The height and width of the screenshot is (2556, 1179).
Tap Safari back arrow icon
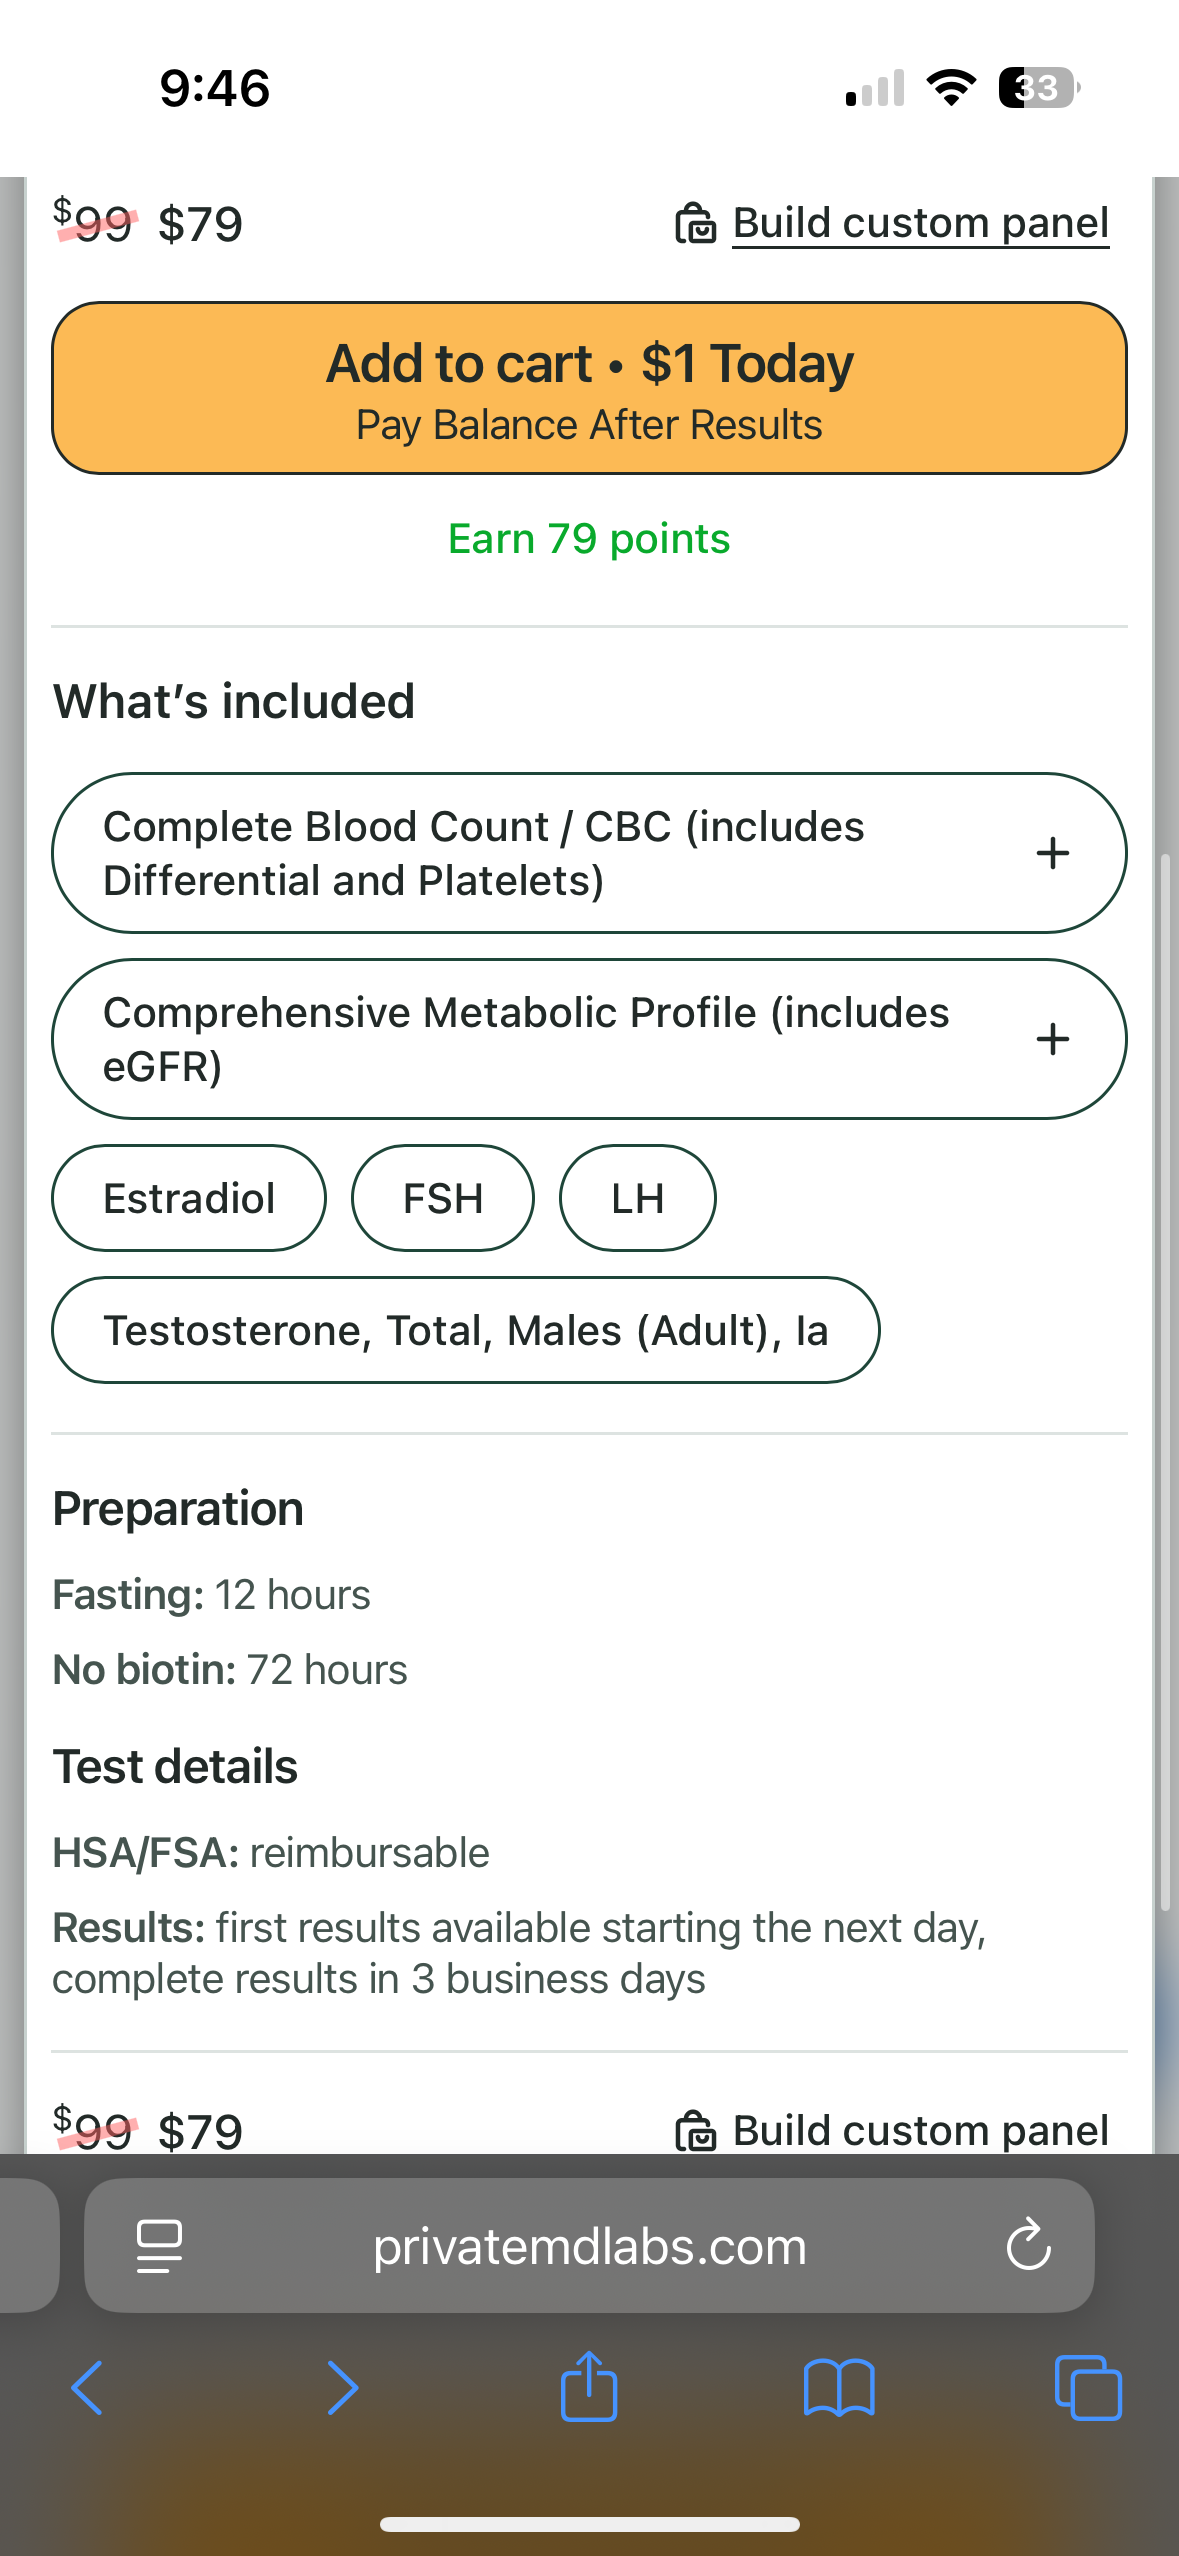(87, 2388)
